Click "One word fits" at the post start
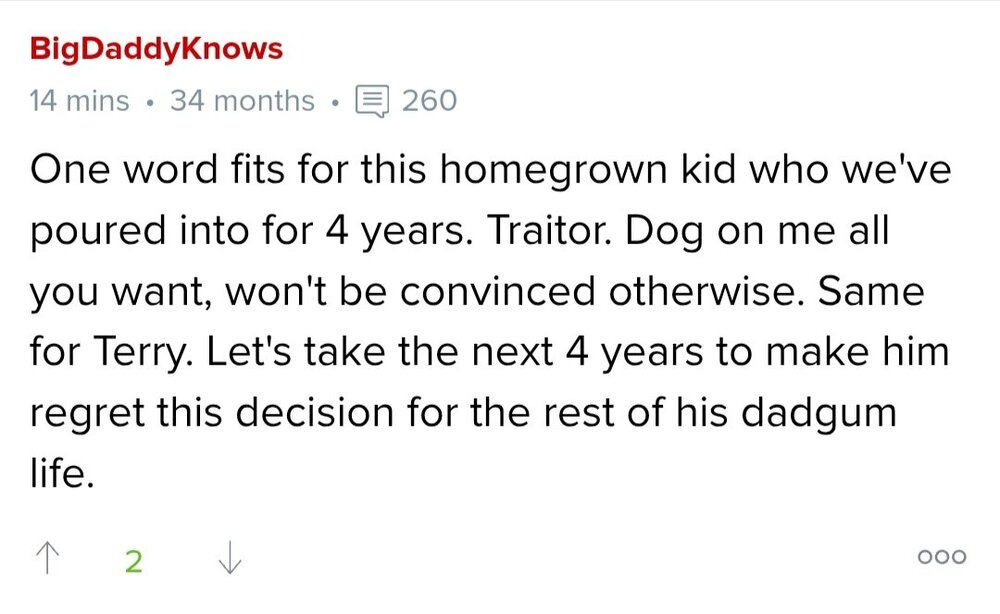 146,173
